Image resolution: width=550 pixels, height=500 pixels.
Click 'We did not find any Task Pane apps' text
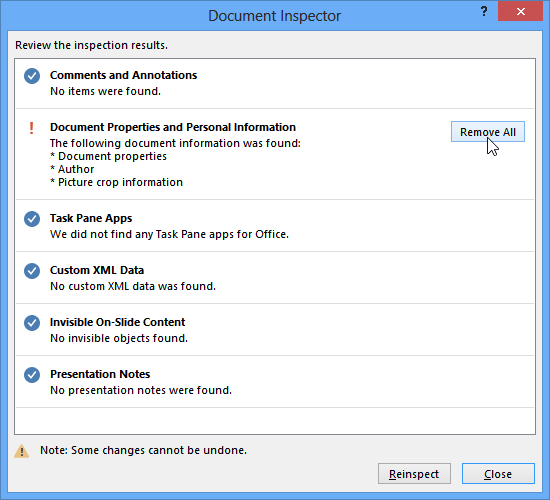169,234
